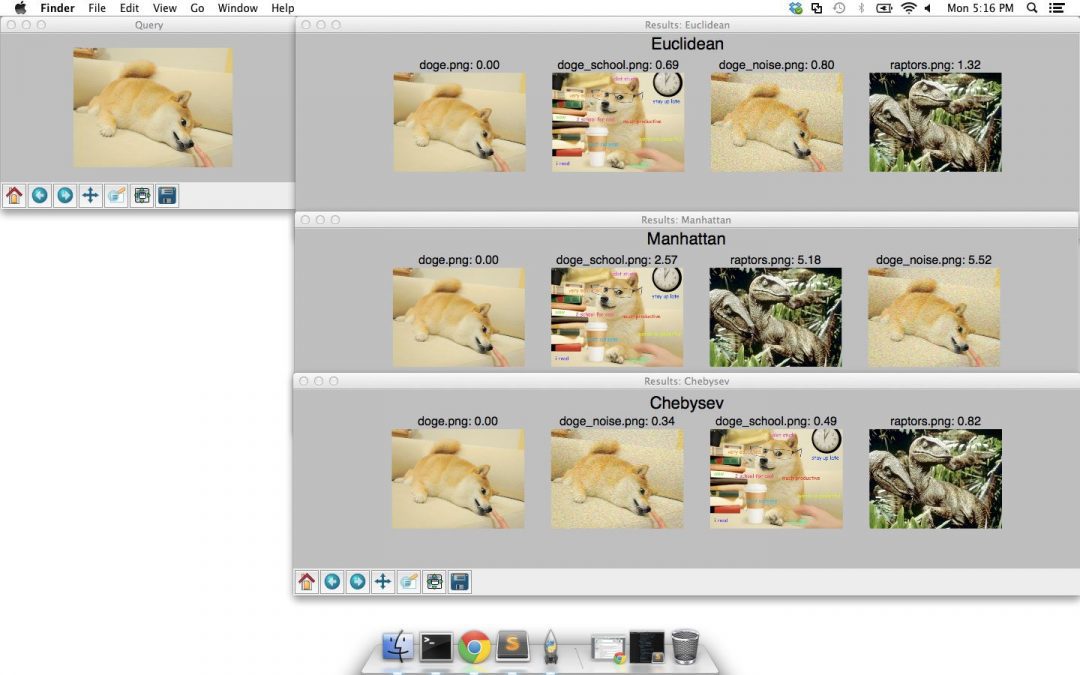Open the Finder application menu
The width and height of the screenshot is (1080, 675).
click(57, 8)
